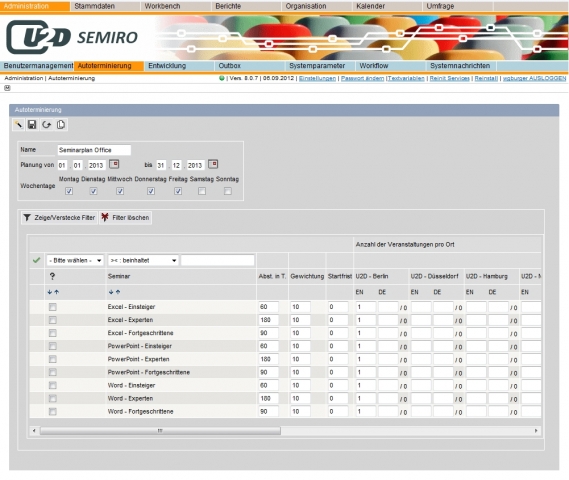
Task: Click the Name field containing Seminarplan Office
Action: 94,150
